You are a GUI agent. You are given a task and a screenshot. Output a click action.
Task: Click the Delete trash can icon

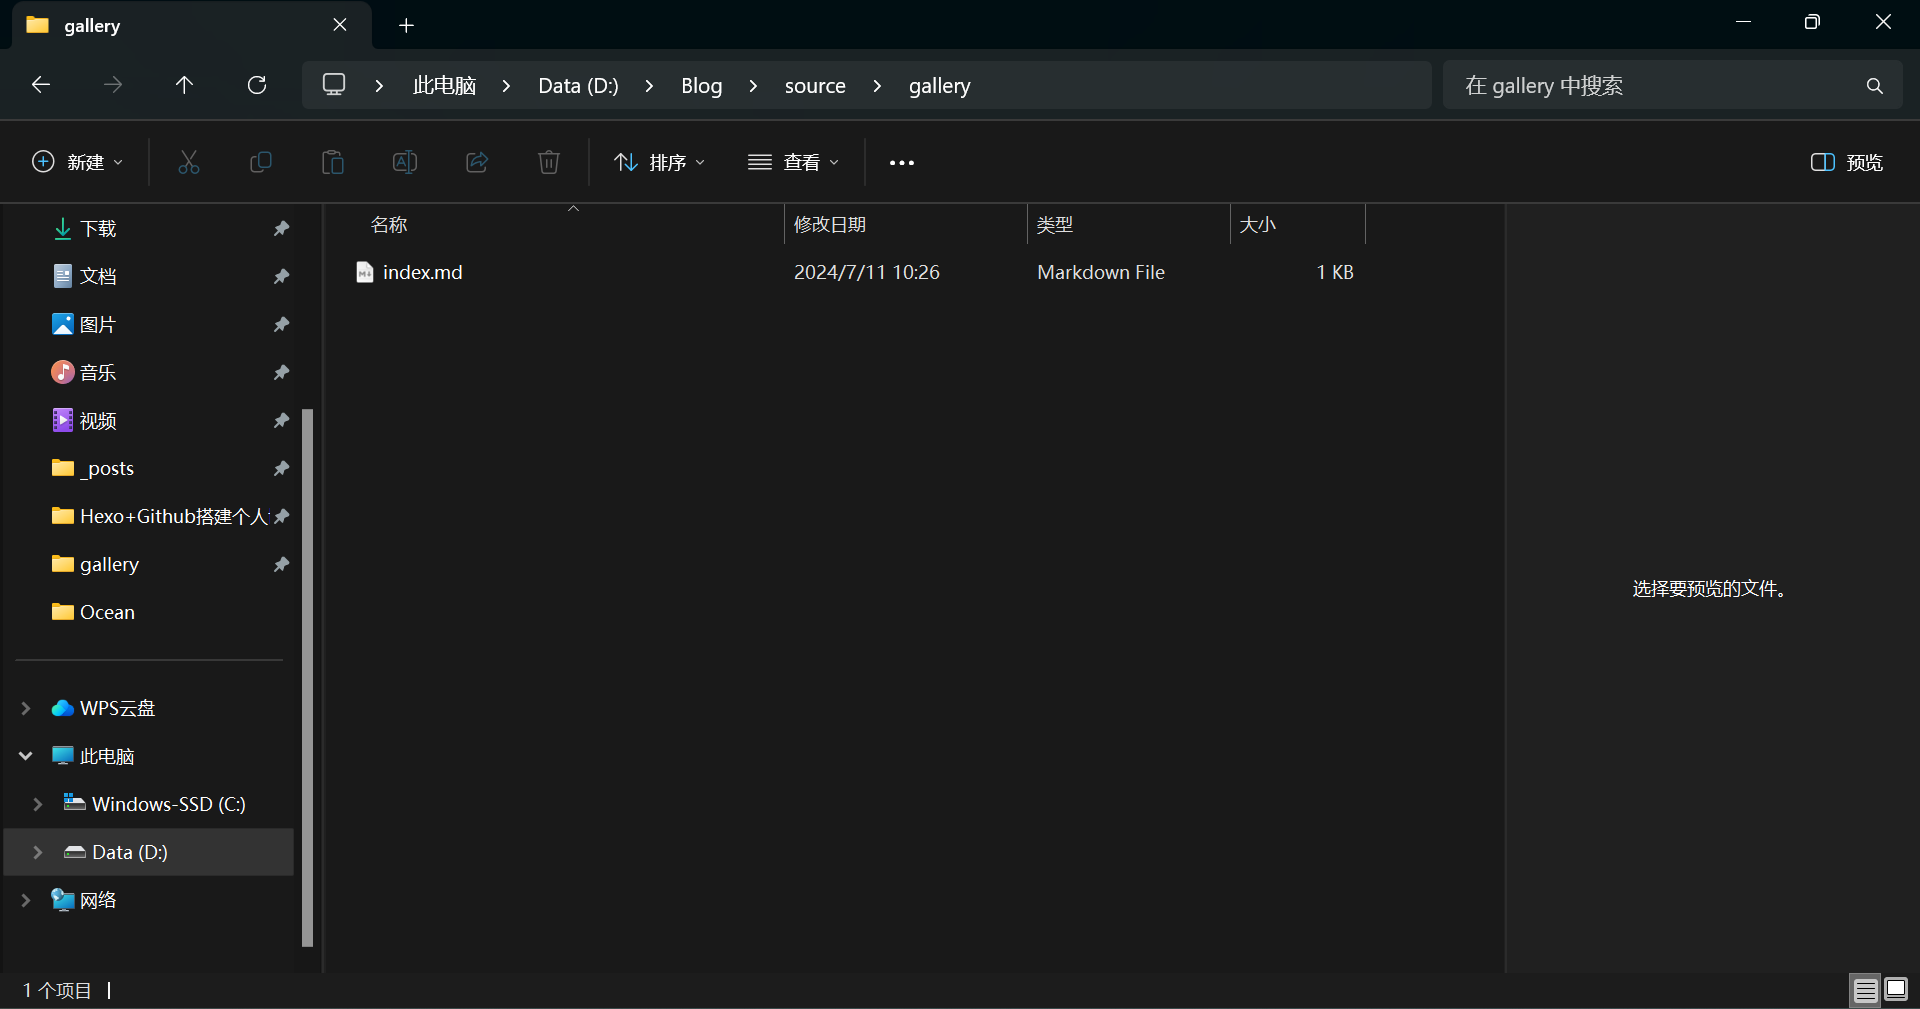click(549, 162)
